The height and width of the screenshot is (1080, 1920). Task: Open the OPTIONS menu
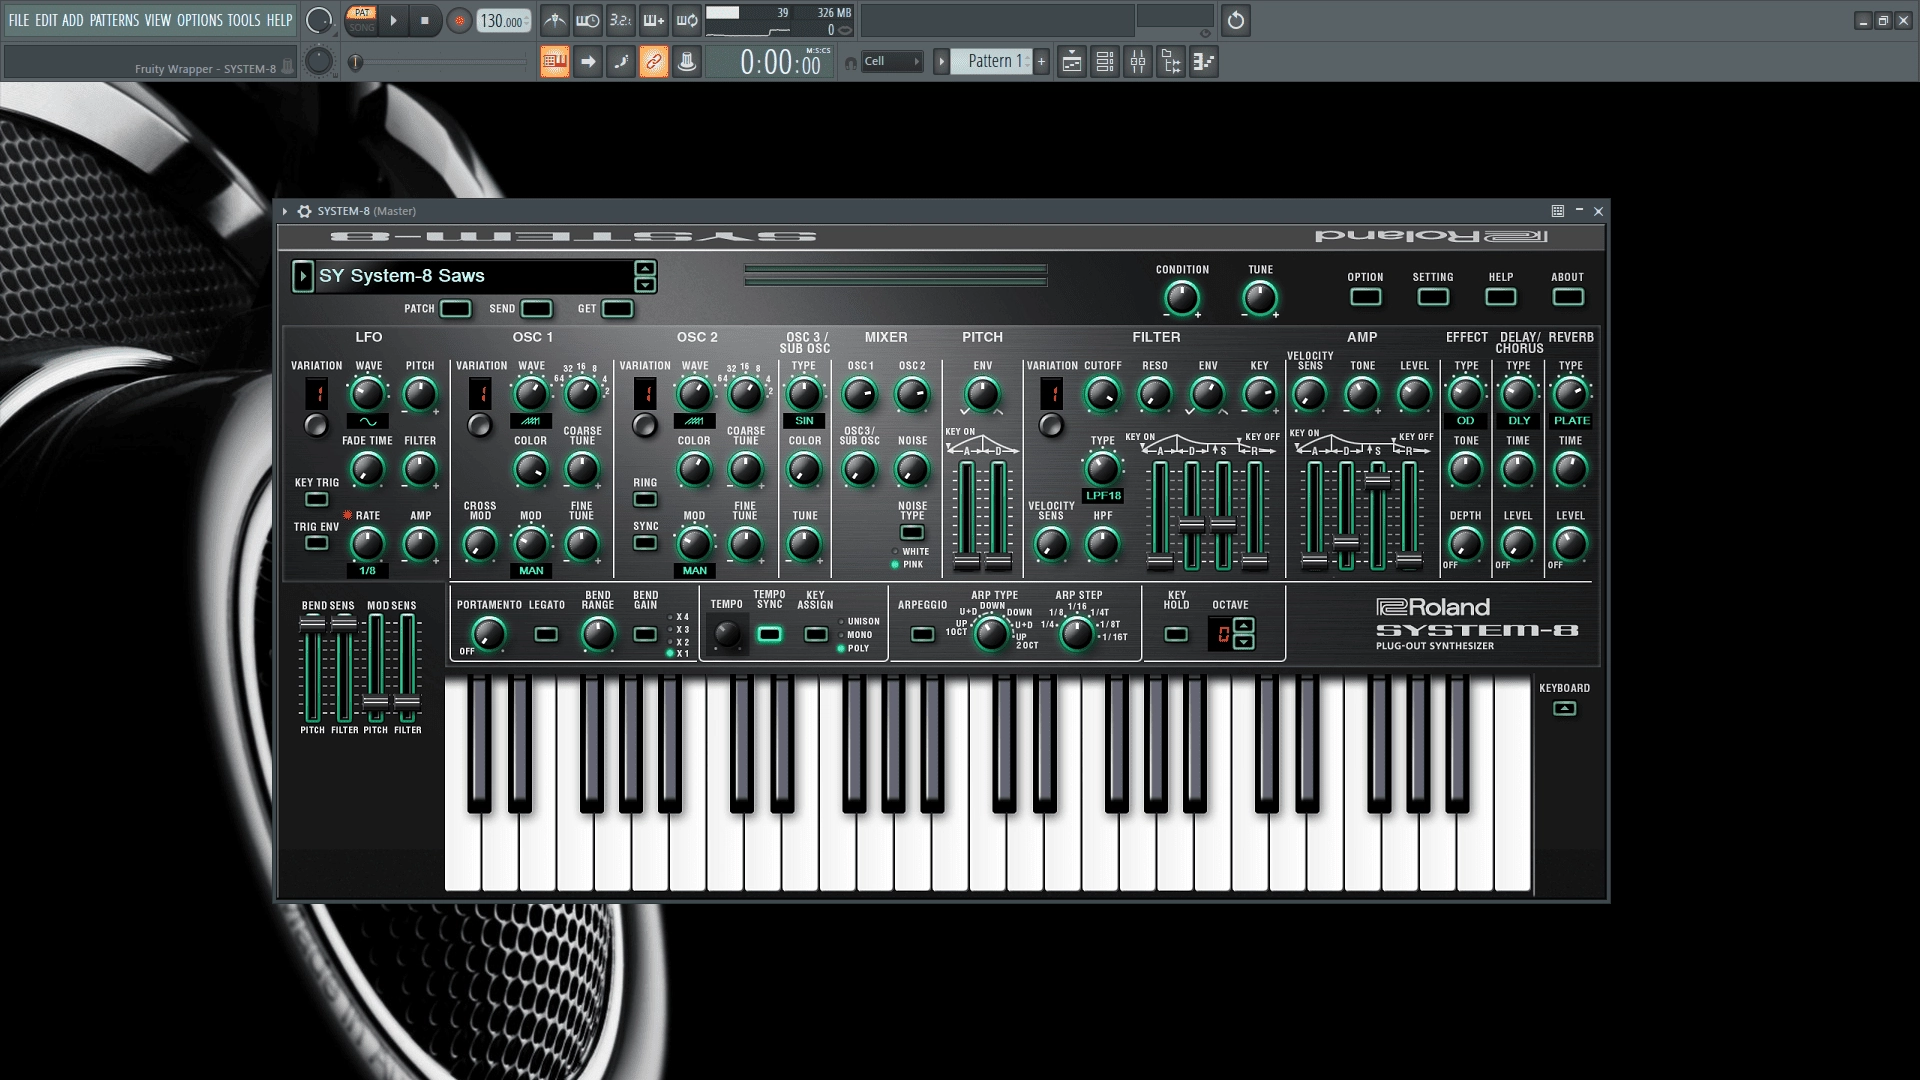point(200,20)
